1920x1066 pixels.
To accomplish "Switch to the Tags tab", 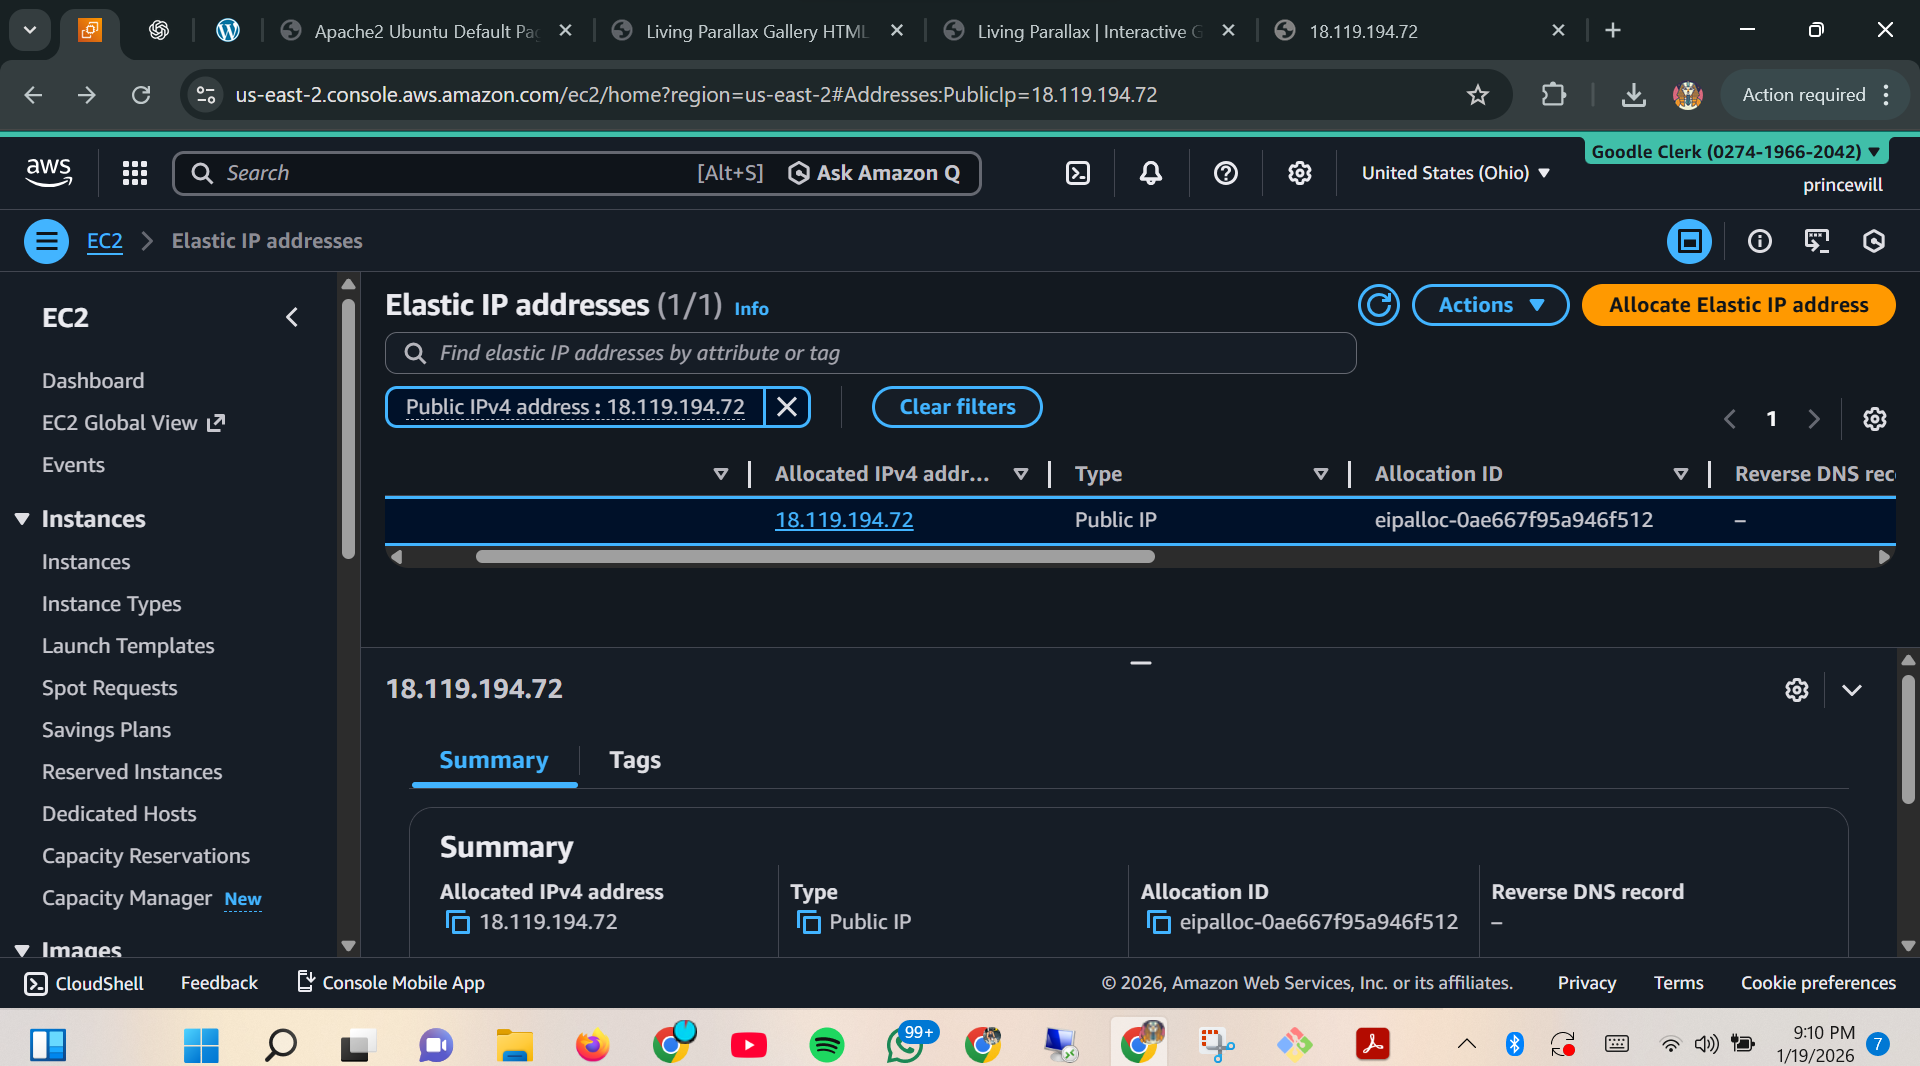I will tap(635, 760).
